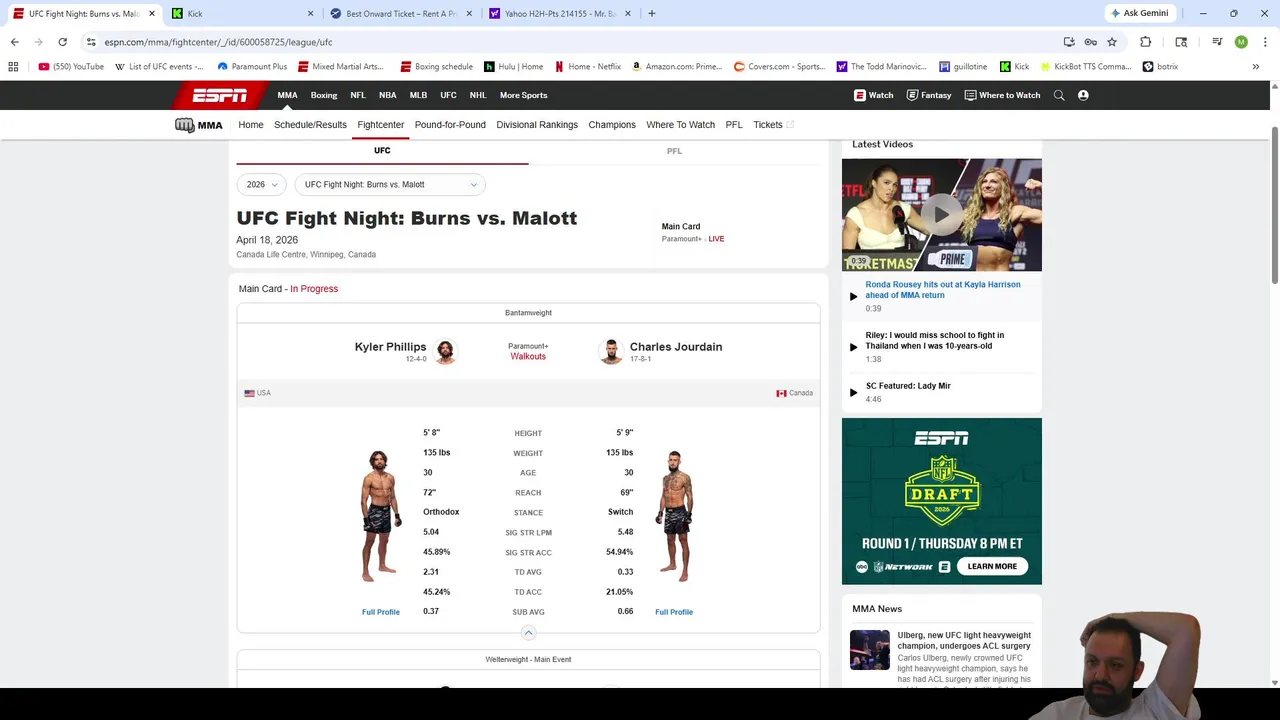This screenshot has height=720, width=1280.
Task: Reload the page with refresh icon
Action: coord(62,42)
